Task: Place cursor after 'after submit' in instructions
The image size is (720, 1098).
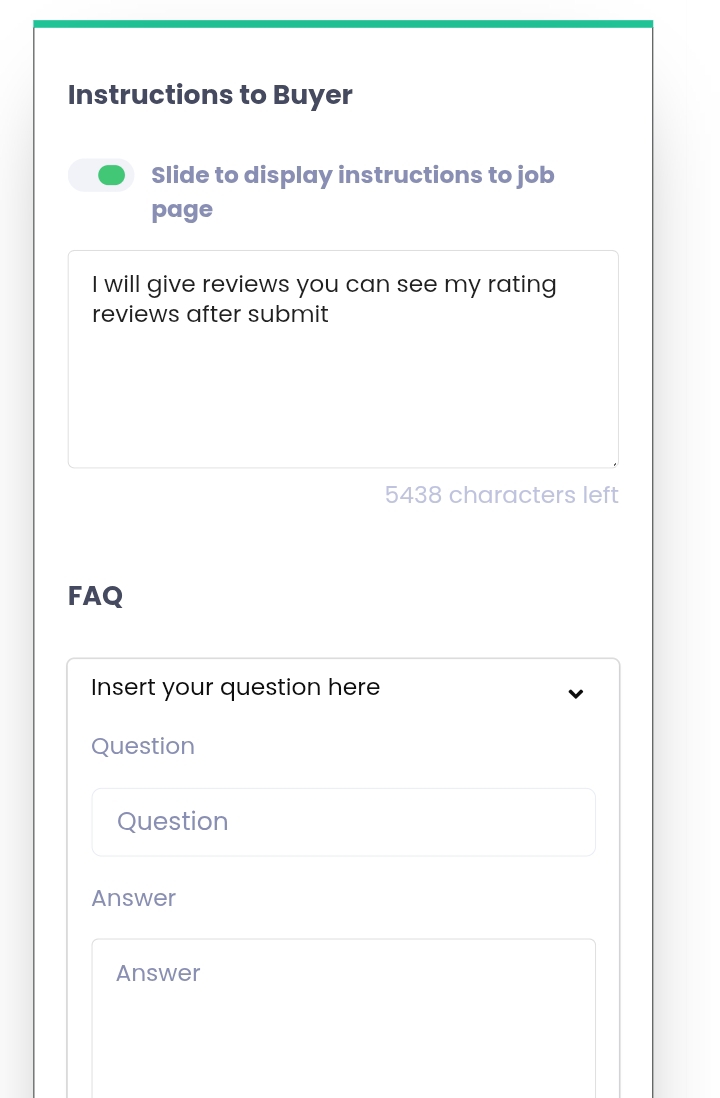Action: tap(333, 313)
